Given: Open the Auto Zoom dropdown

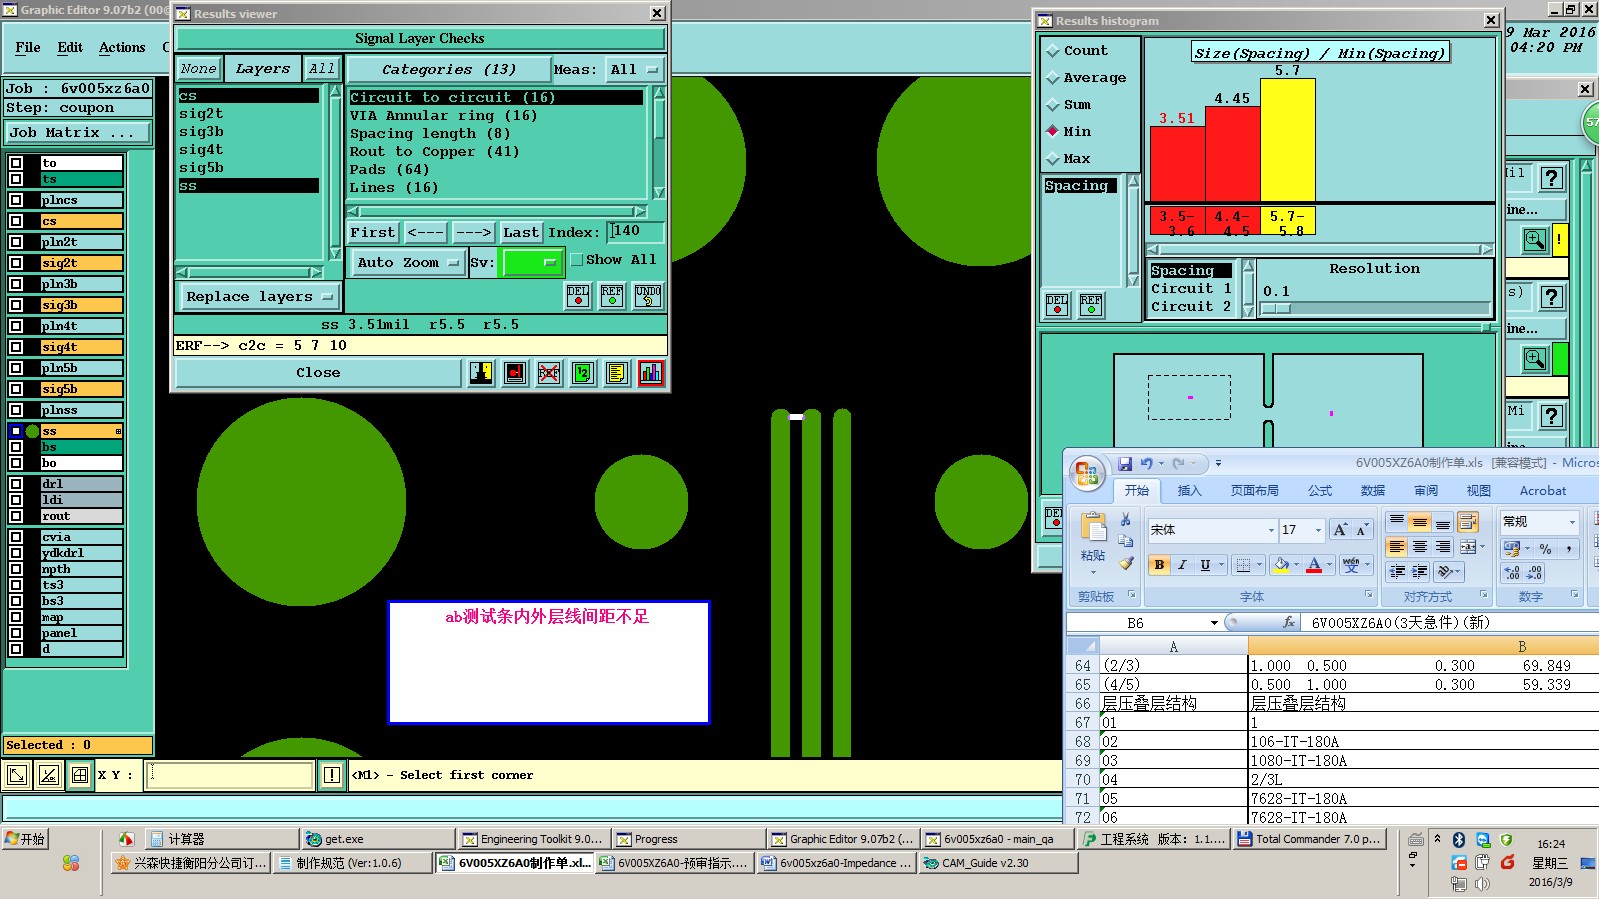Looking at the screenshot, I should coord(408,263).
